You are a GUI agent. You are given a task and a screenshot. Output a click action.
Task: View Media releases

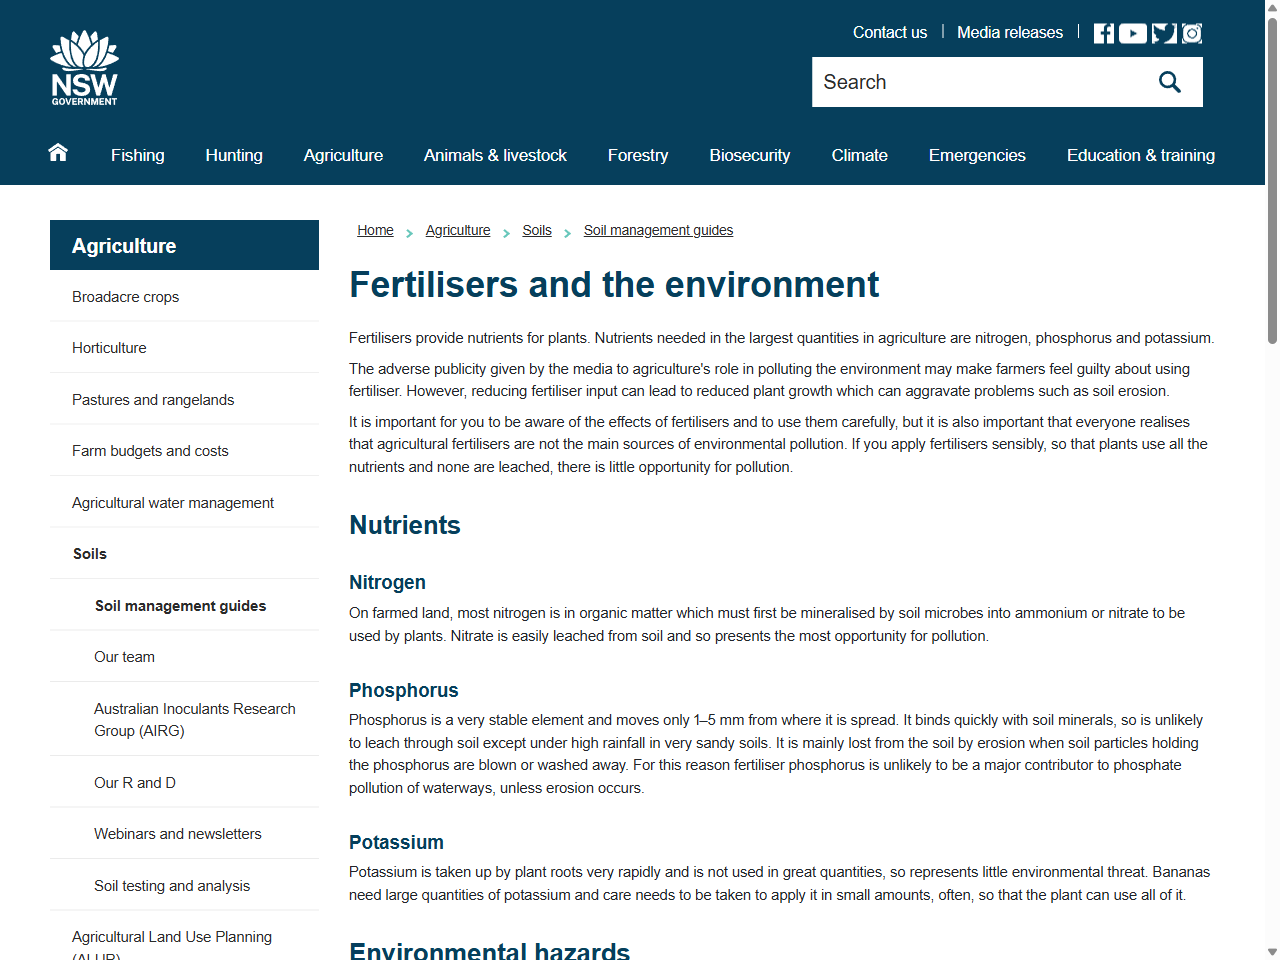coord(1009,32)
